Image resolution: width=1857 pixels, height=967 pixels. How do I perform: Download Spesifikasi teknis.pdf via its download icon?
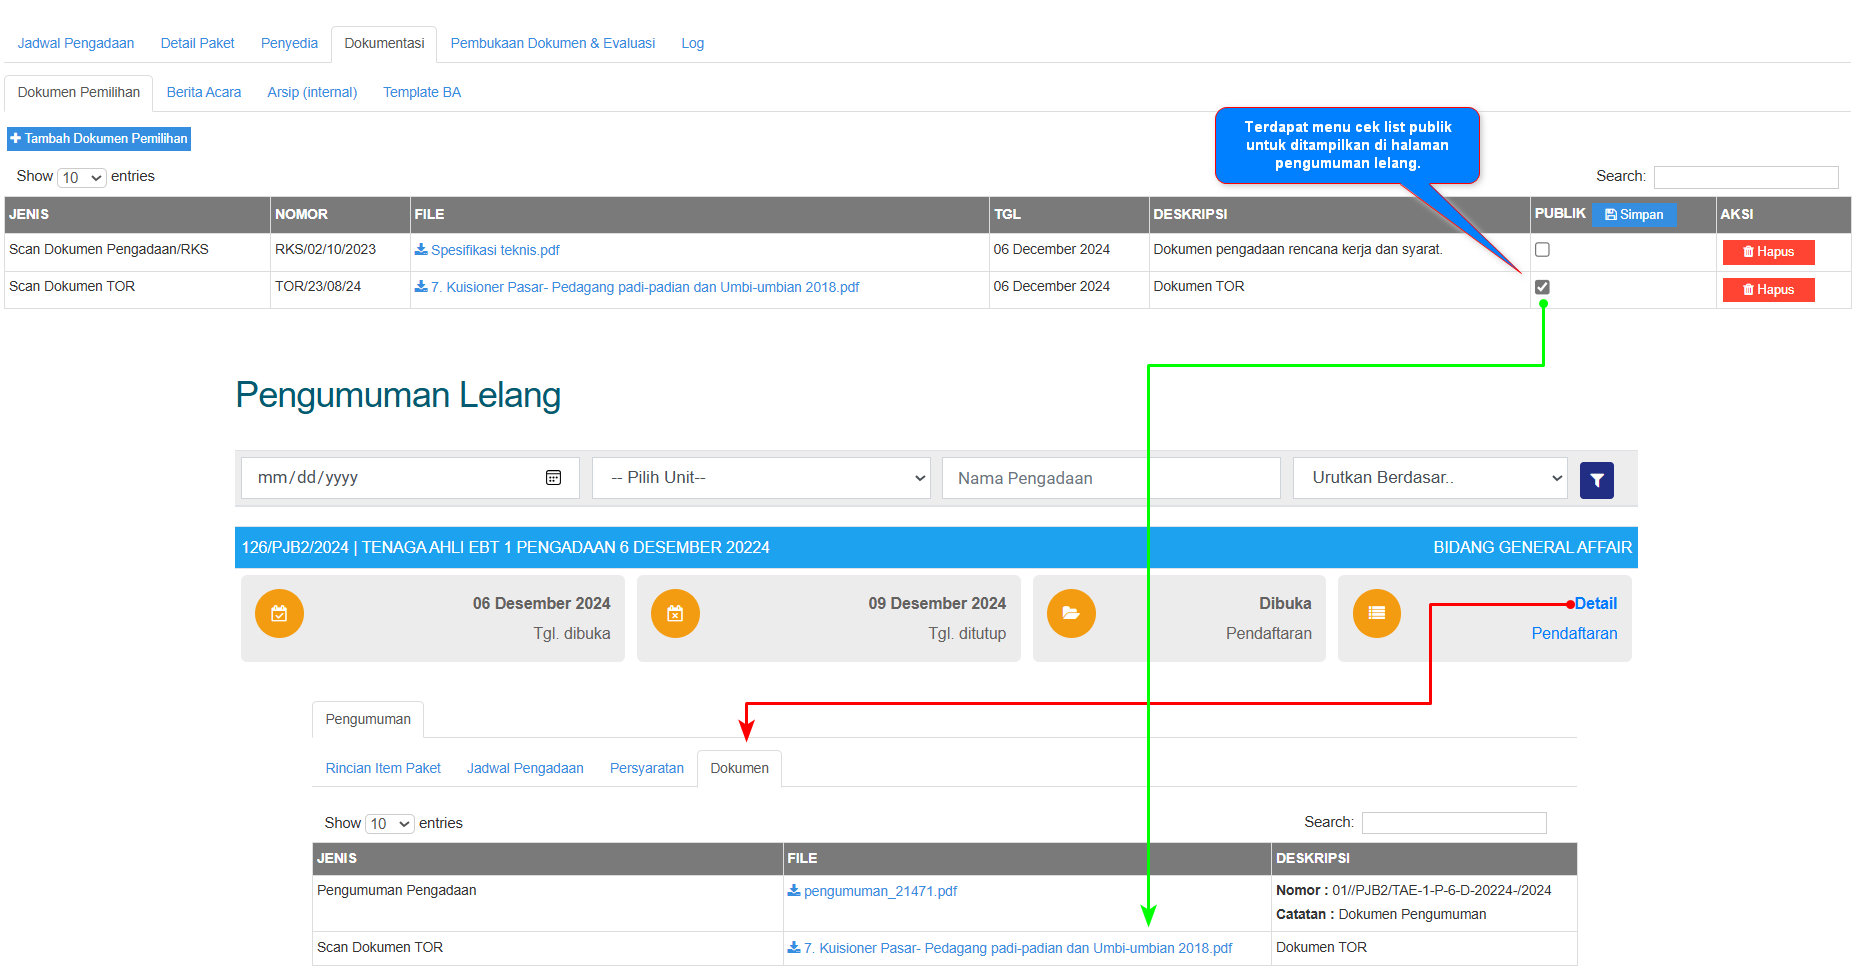[421, 250]
